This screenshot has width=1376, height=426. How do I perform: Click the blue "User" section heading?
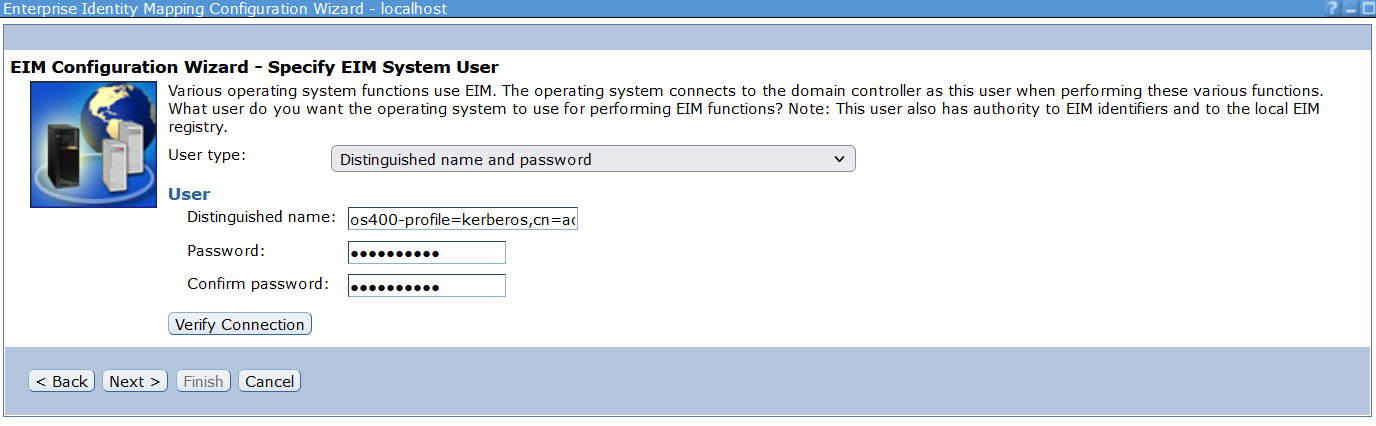(189, 194)
